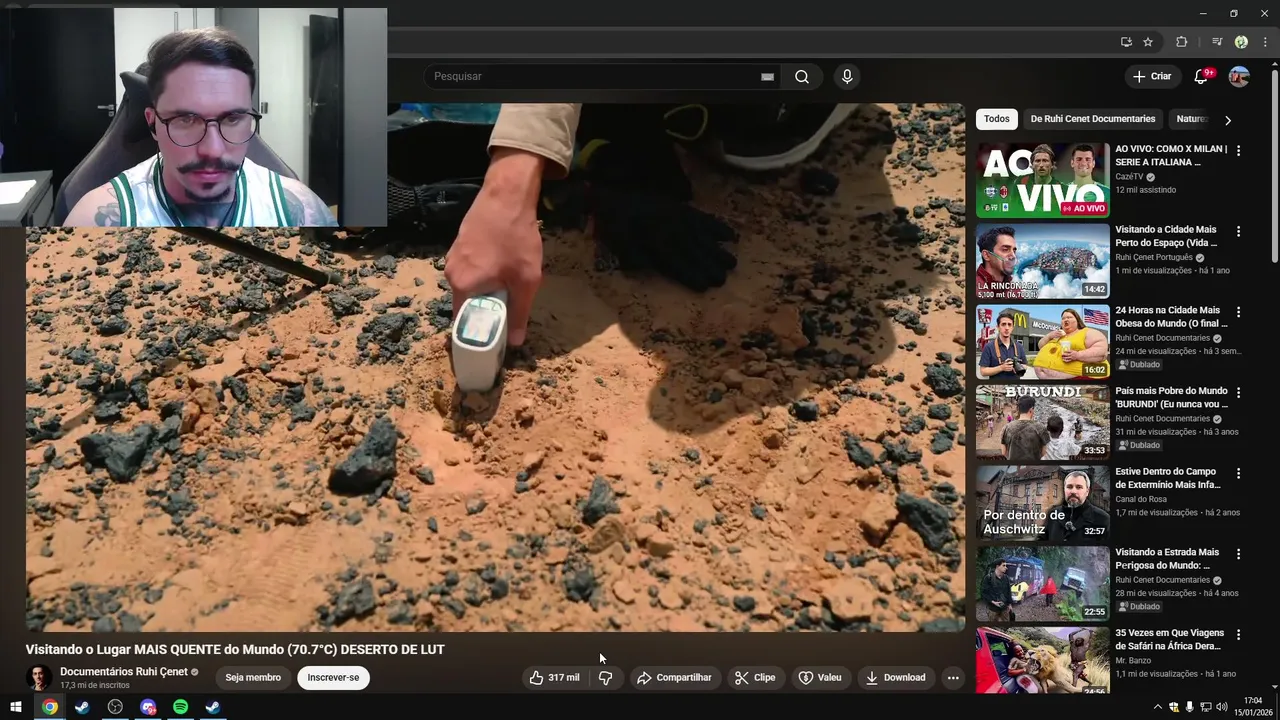Open CazéTV channel name

tap(1129, 177)
